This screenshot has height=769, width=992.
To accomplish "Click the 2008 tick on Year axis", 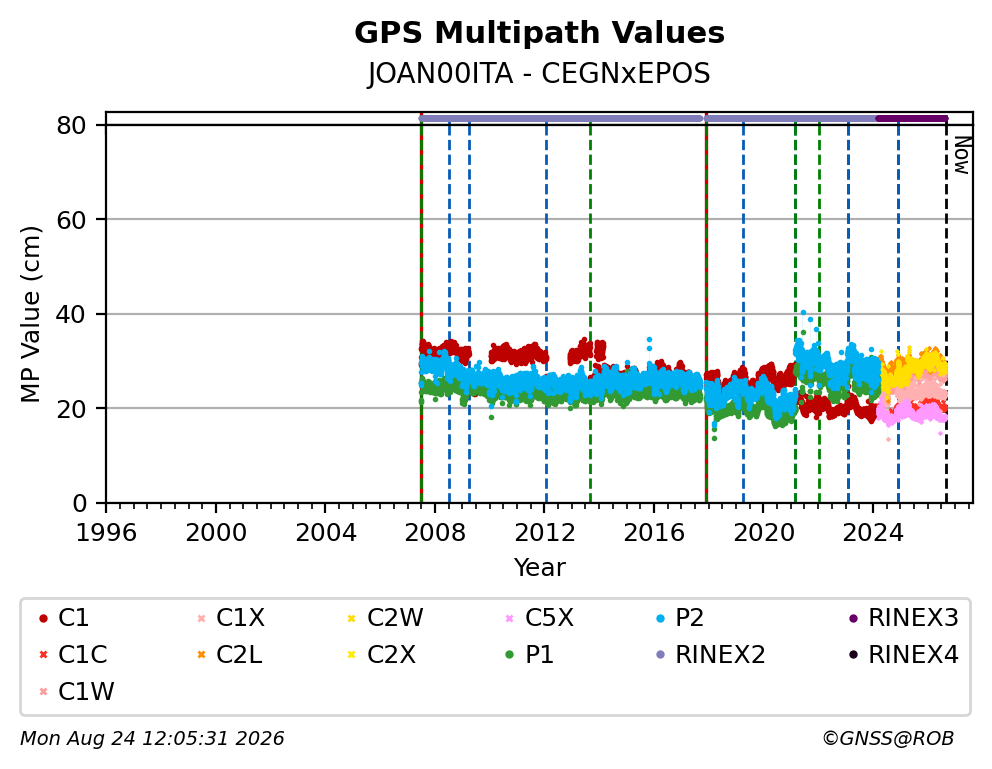I will [435, 533].
